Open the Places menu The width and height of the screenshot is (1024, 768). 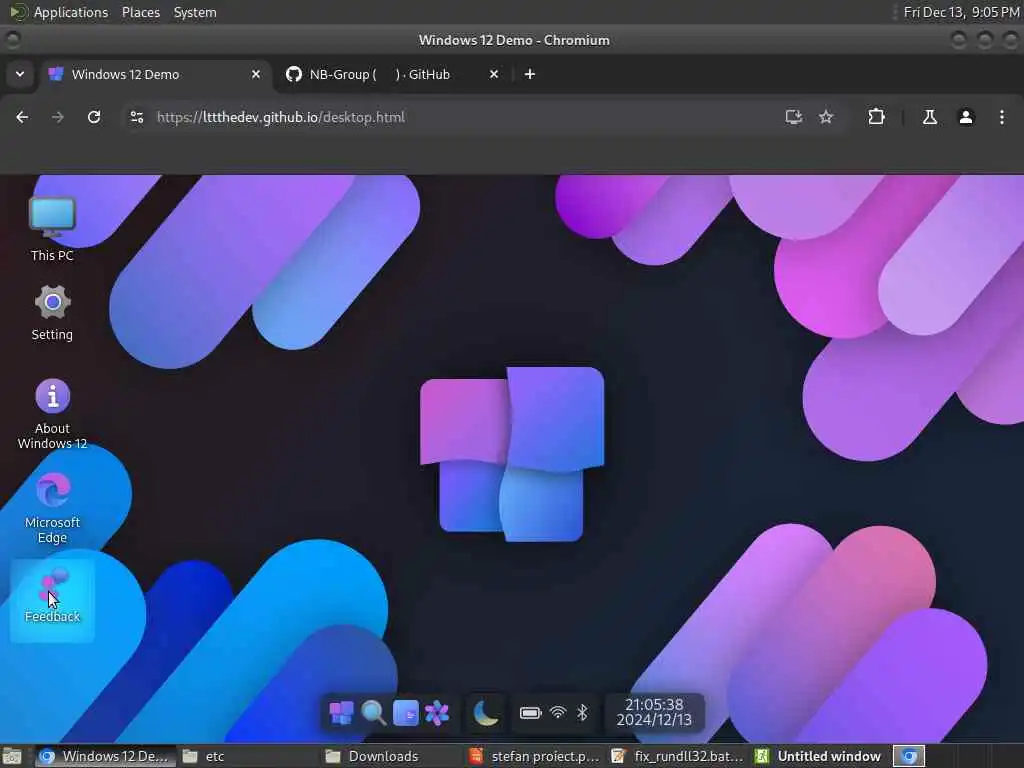tap(141, 12)
